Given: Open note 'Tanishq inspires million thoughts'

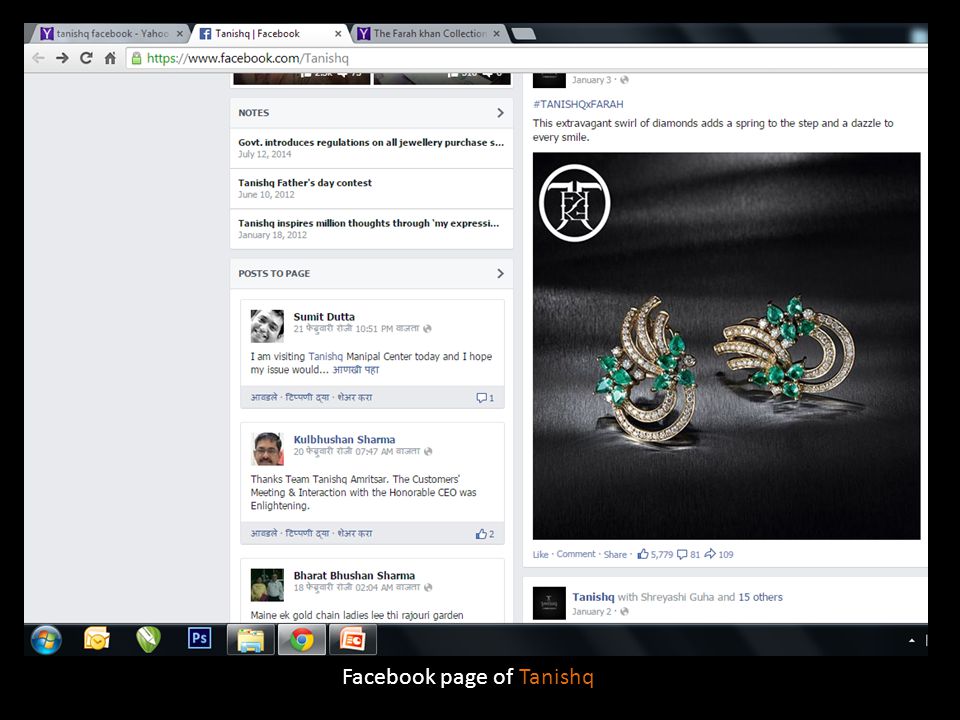Looking at the screenshot, I should click(x=369, y=223).
